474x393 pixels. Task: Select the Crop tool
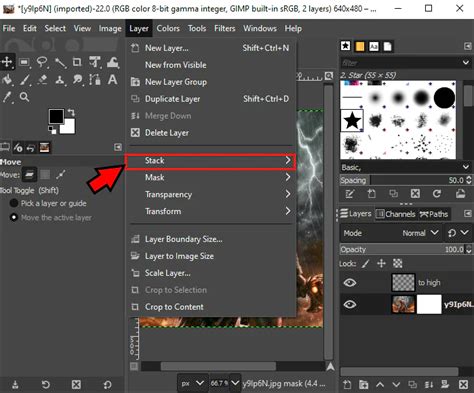(77, 62)
